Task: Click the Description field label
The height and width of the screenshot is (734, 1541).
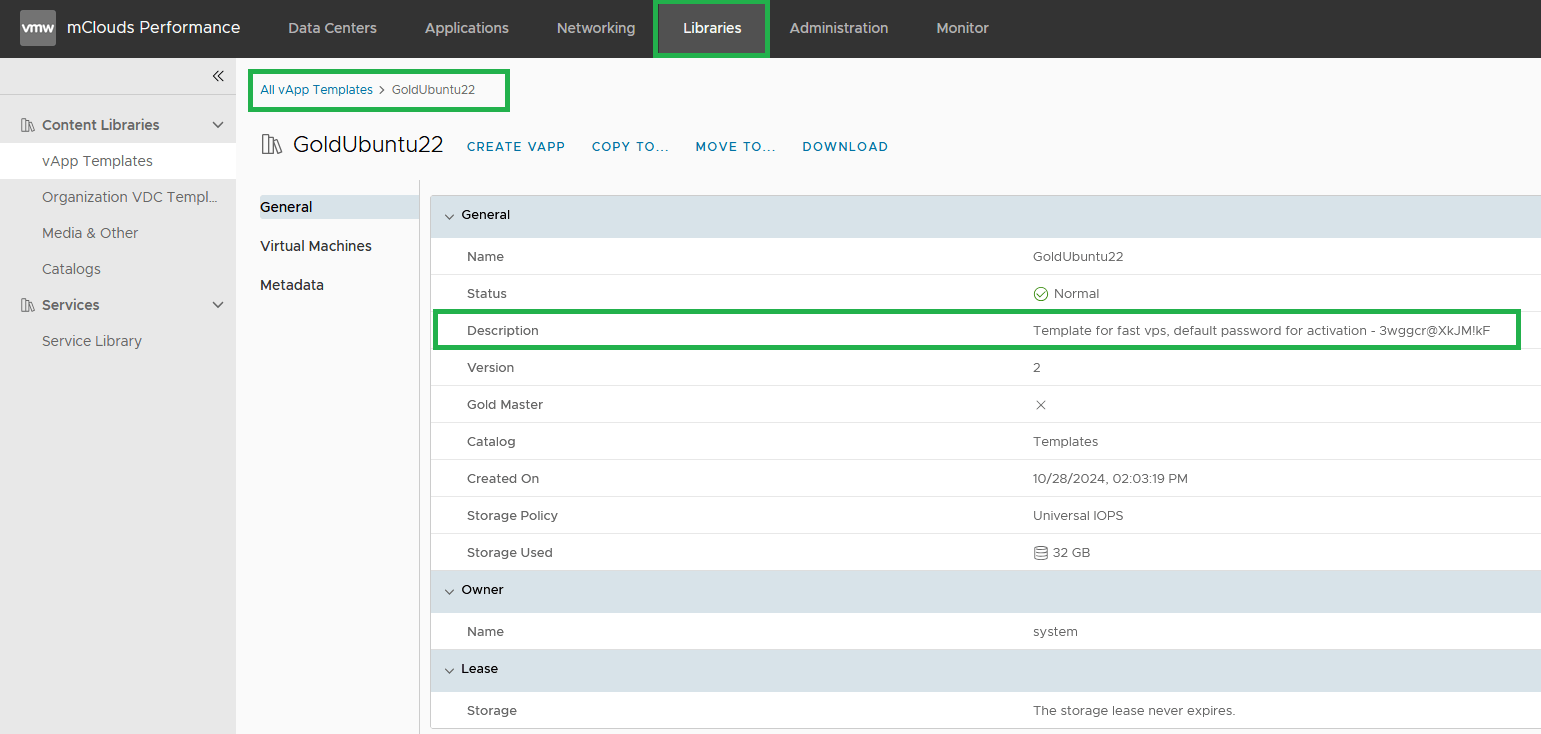Action: (x=503, y=331)
